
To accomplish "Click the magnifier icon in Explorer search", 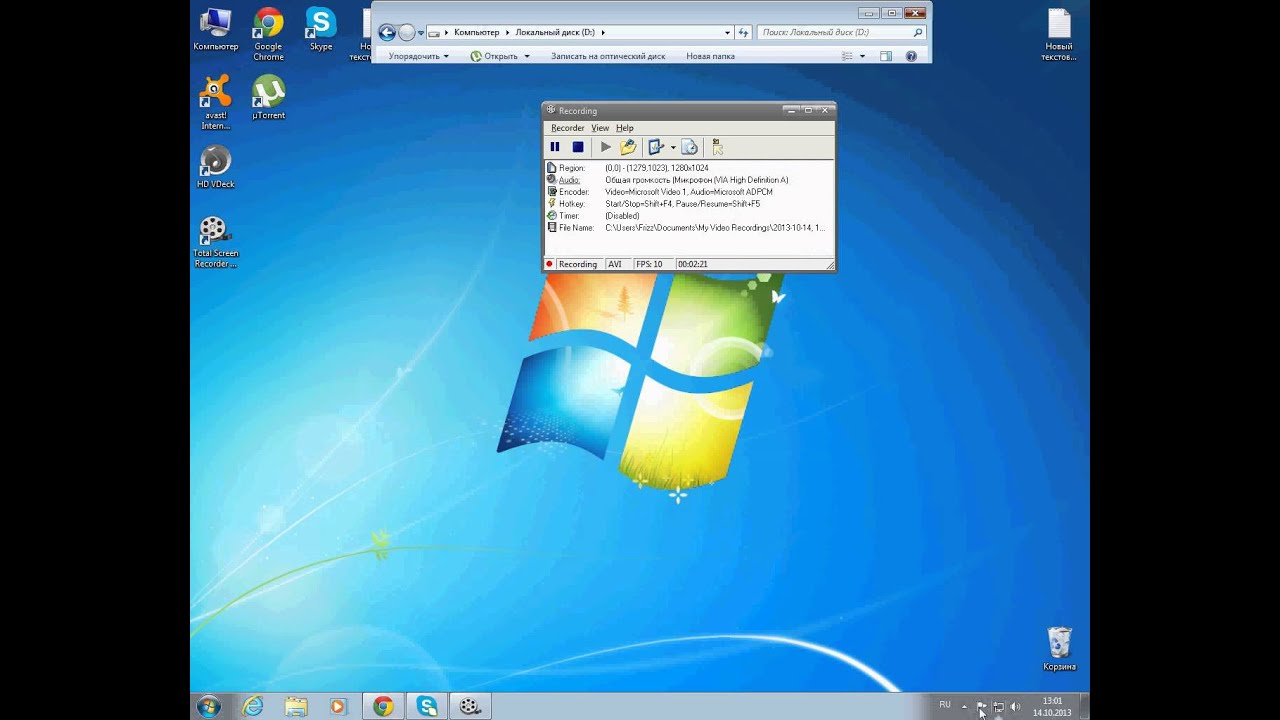I will point(918,33).
